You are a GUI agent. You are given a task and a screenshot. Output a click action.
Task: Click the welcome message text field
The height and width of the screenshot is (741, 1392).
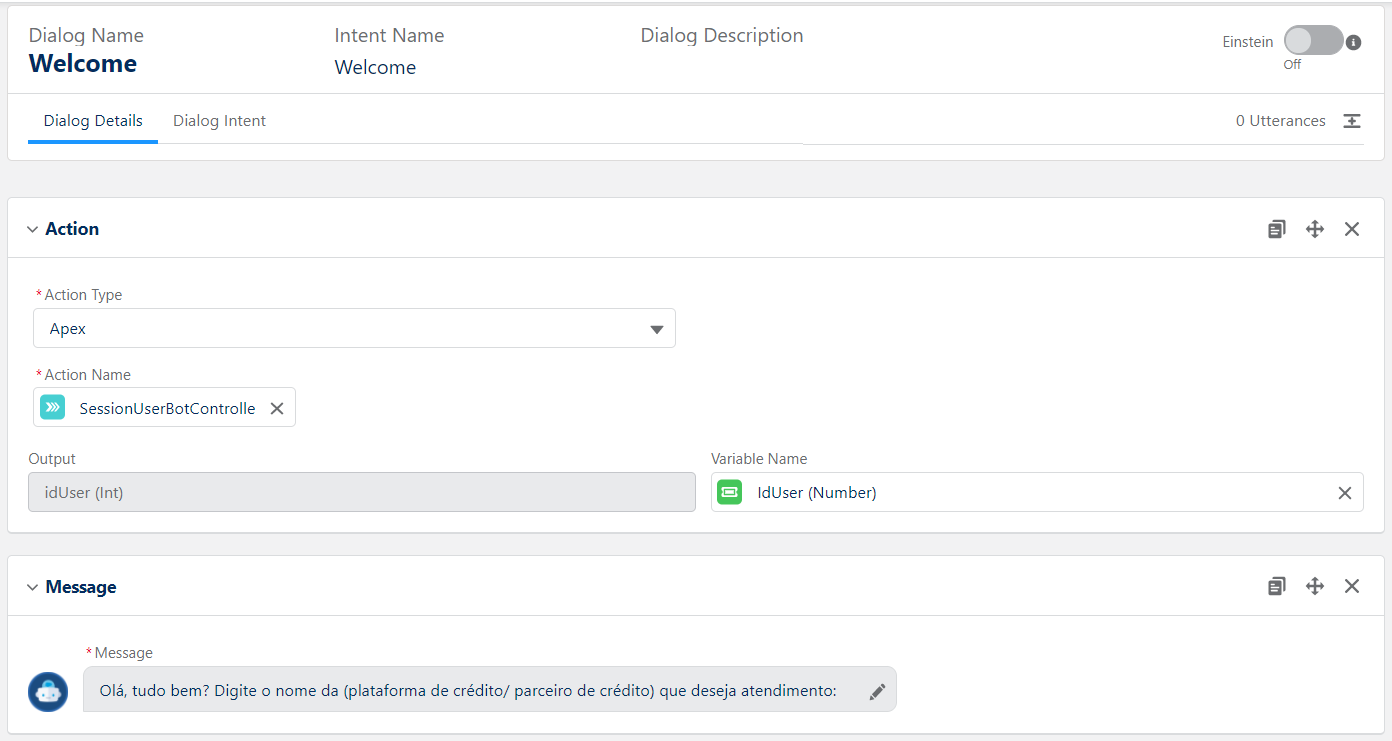pyautogui.click(x=468, y=690)
